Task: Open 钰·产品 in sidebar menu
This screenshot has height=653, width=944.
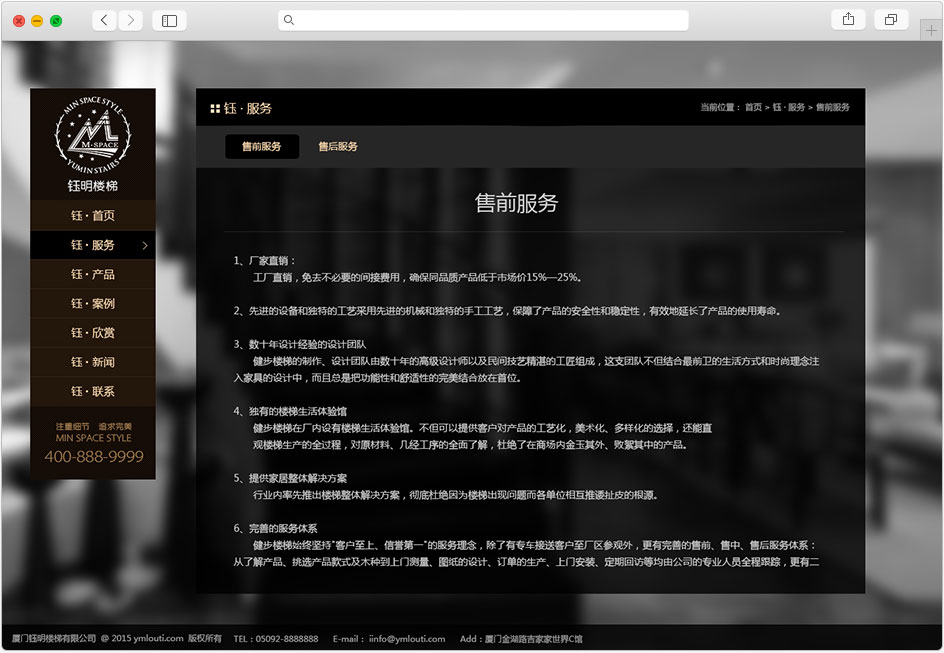Action: pyautogui.click(x=93, y=274)
